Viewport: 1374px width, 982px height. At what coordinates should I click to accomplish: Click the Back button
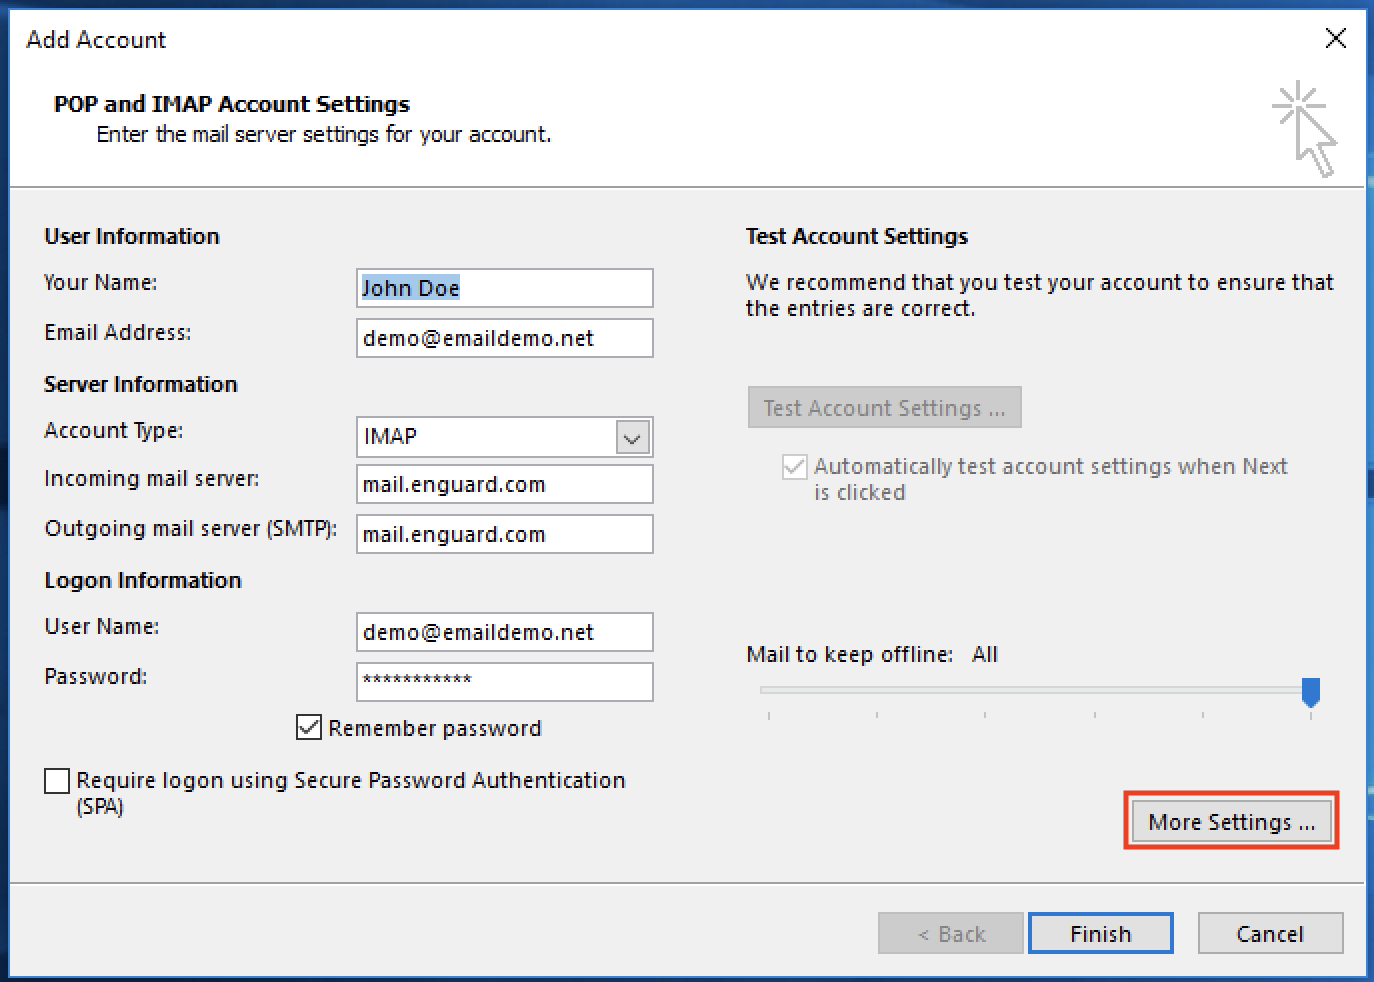point(951,934)
